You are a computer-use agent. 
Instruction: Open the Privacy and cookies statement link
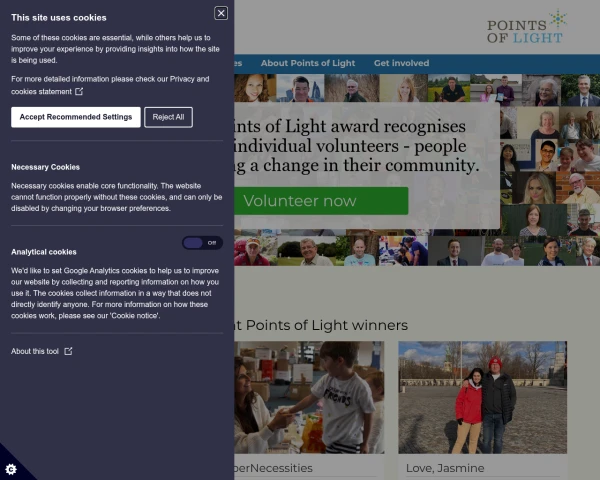coord(110,85)
